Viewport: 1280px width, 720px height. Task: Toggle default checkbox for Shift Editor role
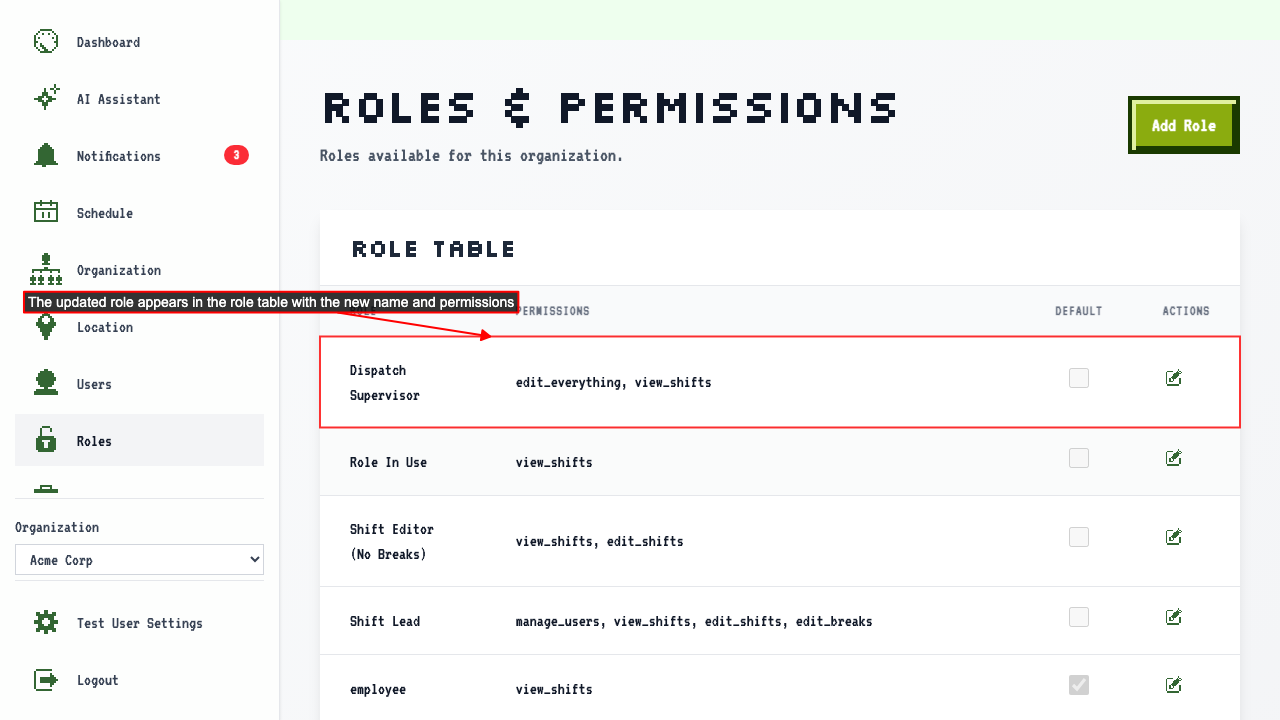(x=1079, y=537)
